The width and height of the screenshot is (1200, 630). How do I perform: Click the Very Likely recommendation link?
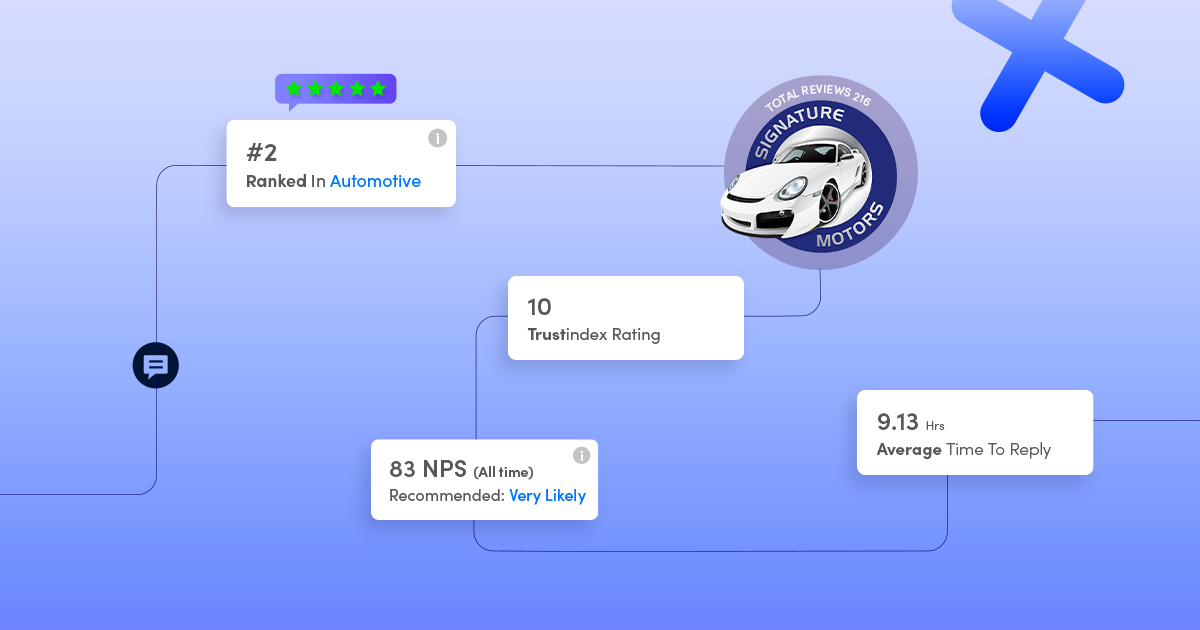(547, 495)
